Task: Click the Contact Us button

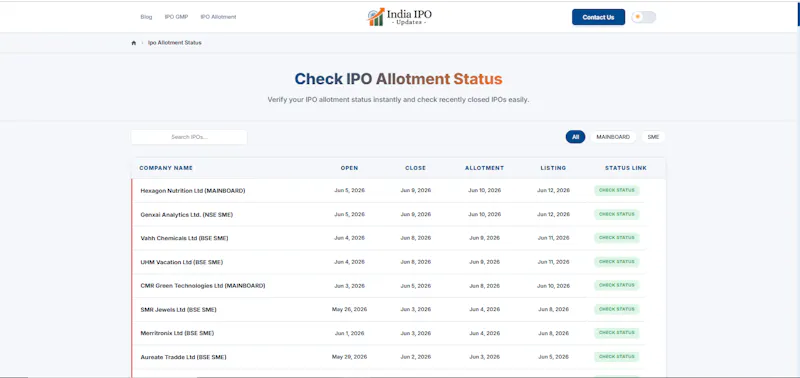Action: 598,17
